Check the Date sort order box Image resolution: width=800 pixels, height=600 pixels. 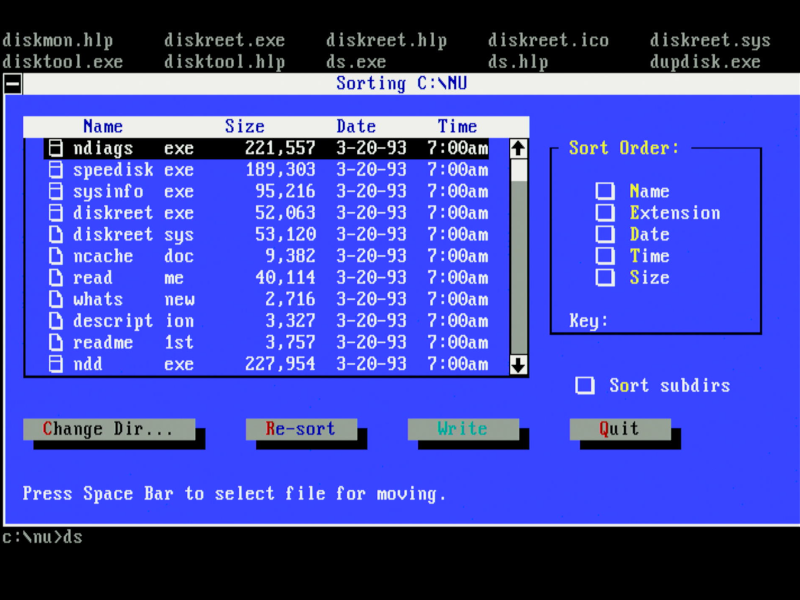[605, 234]
